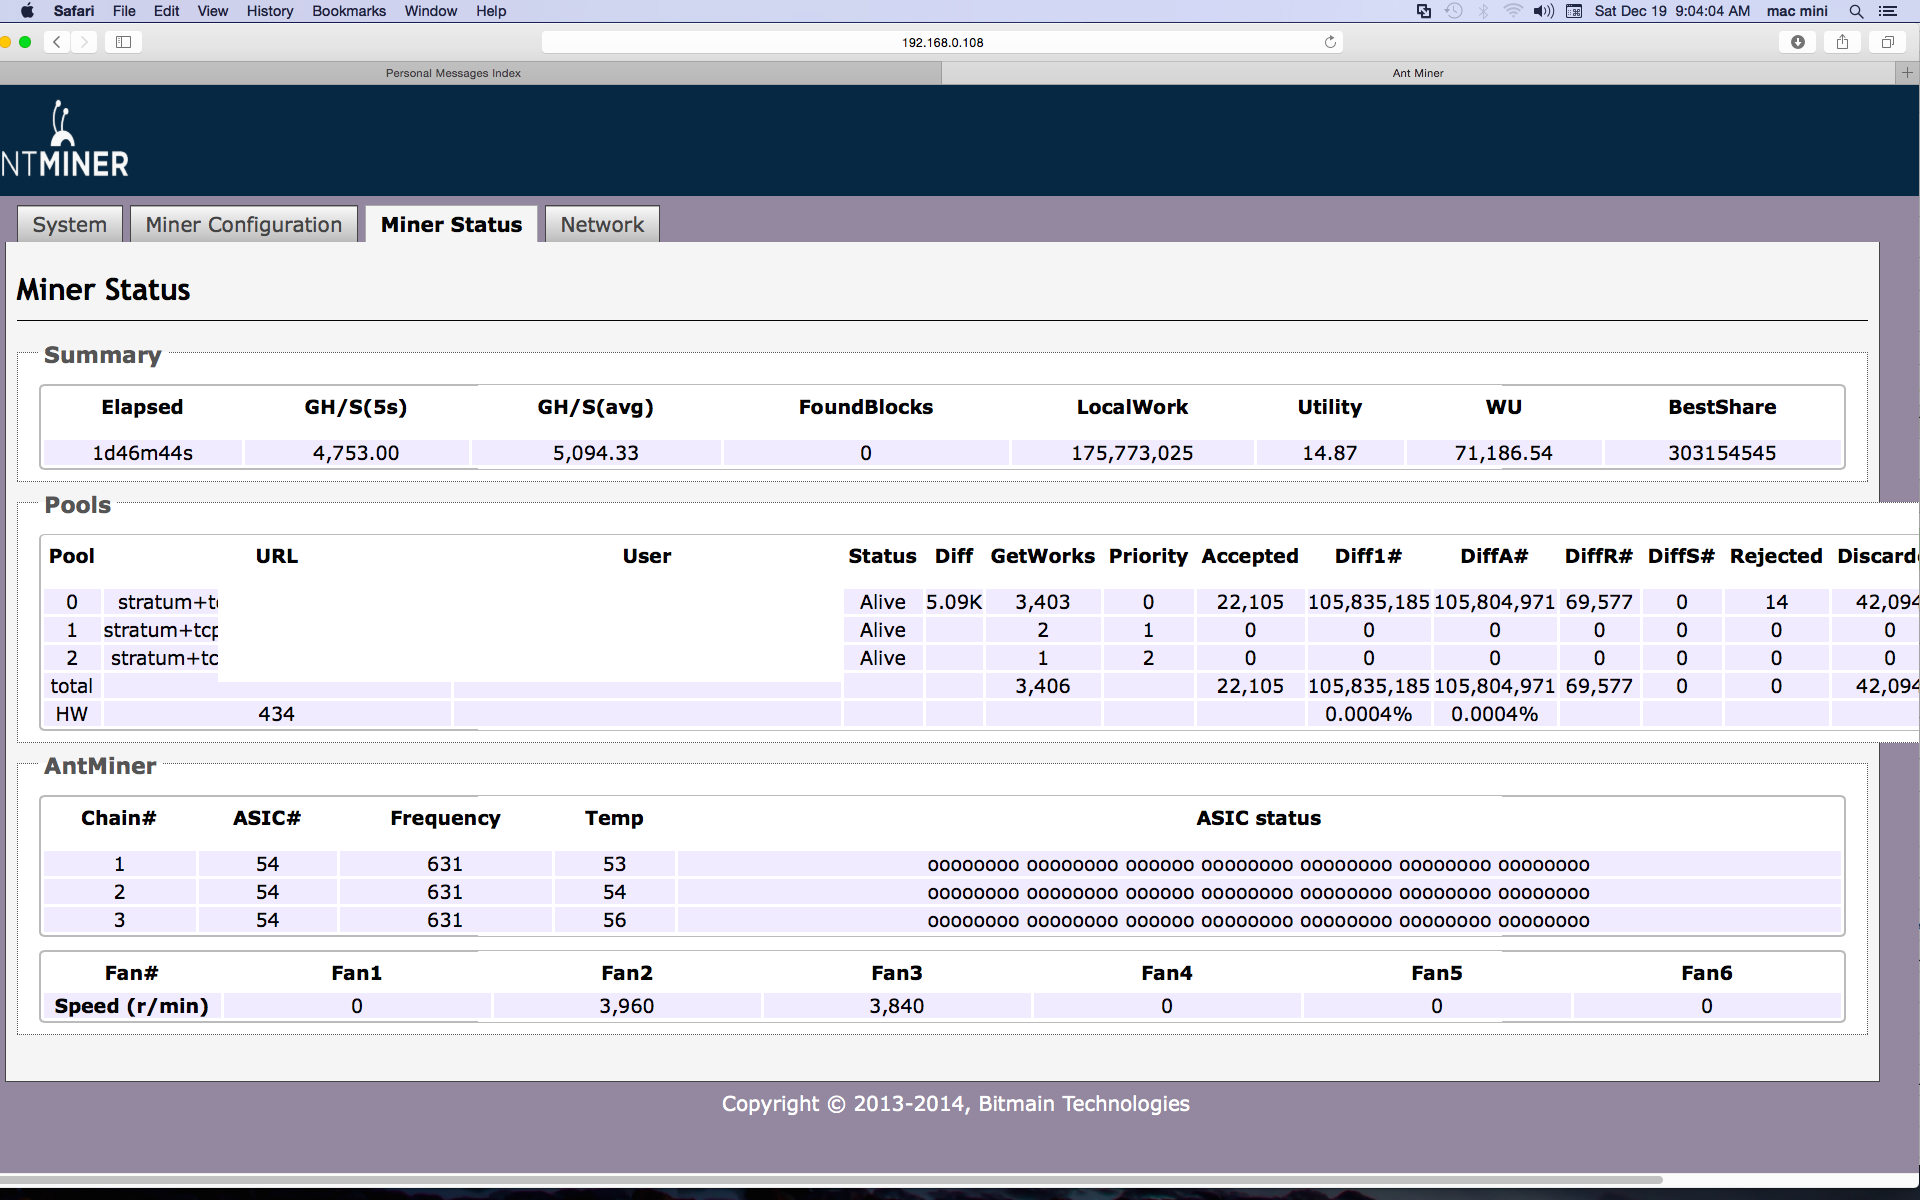Open the View menu

point(212,11)
